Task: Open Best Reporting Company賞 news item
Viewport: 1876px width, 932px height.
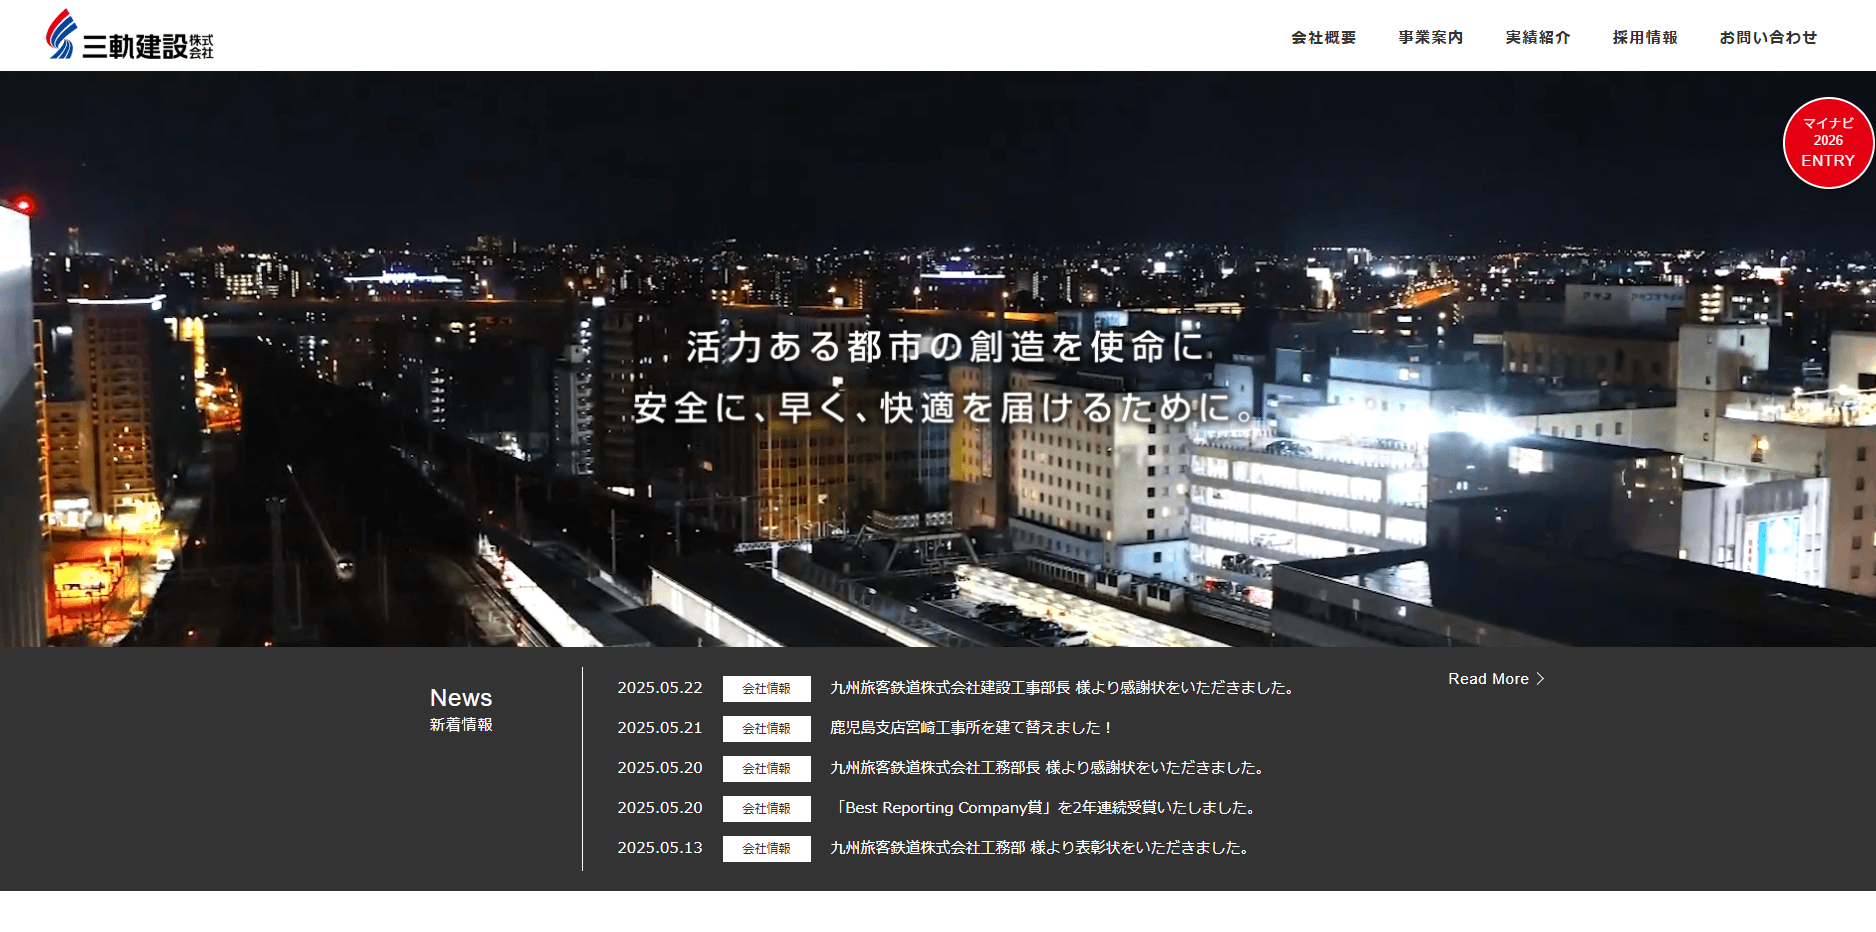Action: (1044, 808)
